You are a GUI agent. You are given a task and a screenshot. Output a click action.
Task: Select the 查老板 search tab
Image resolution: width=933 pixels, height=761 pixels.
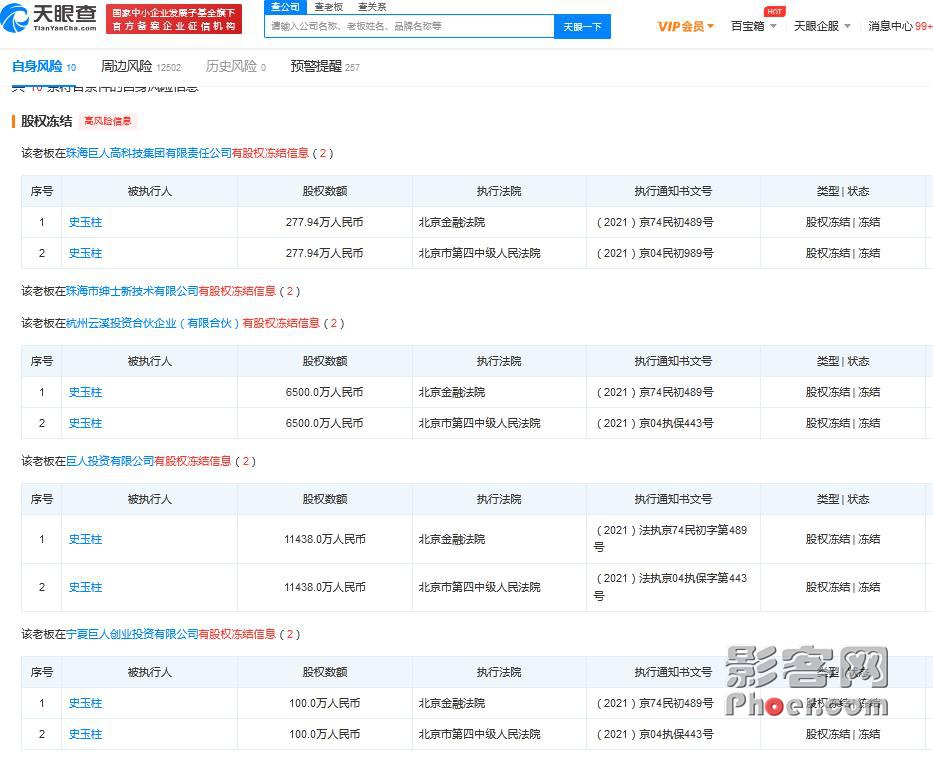point(329,7)
